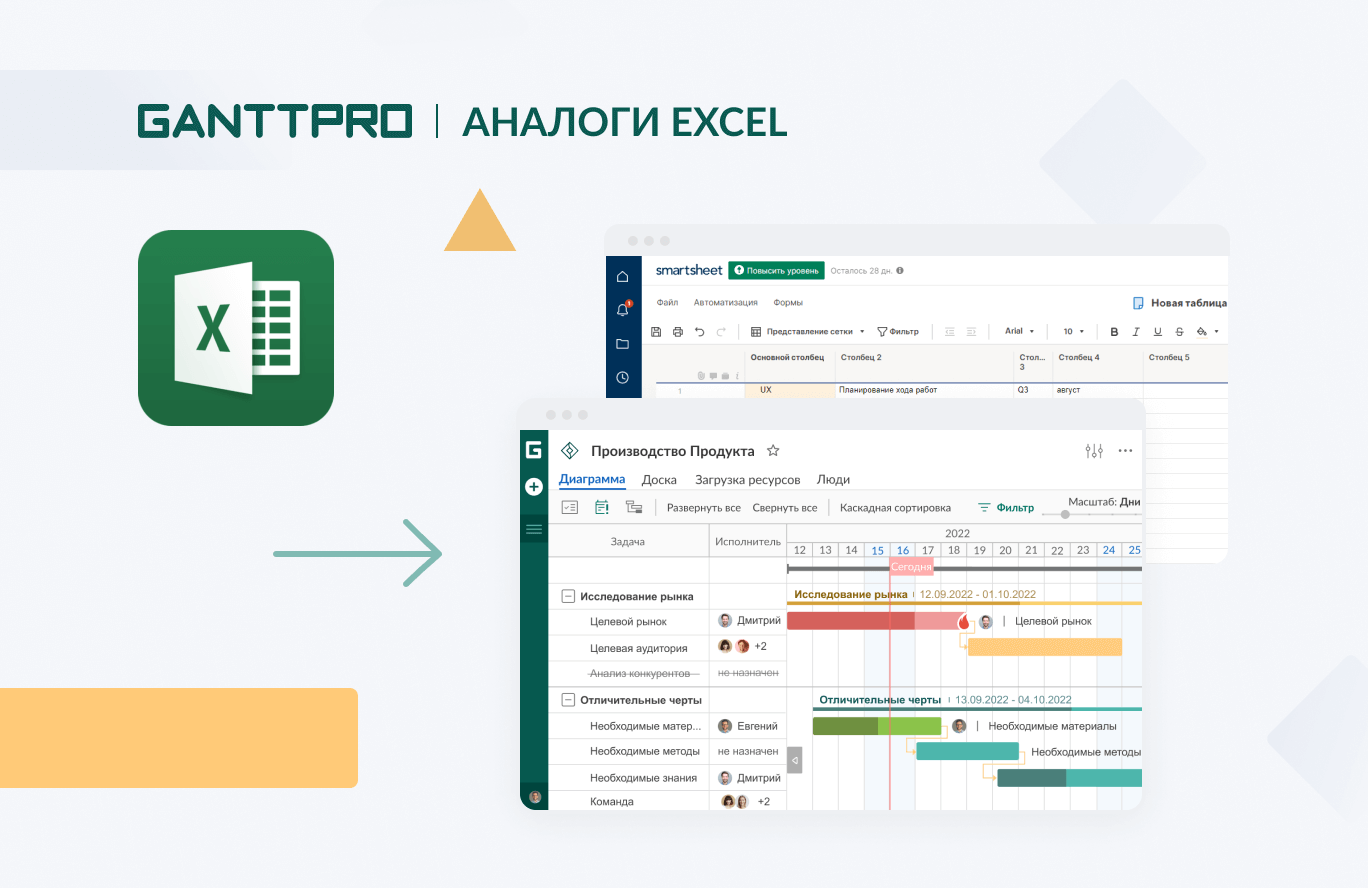Open the hamburger menu in GanttPRO sidebar
This screenshot has height=888, width=1368.
pos(534,529)
